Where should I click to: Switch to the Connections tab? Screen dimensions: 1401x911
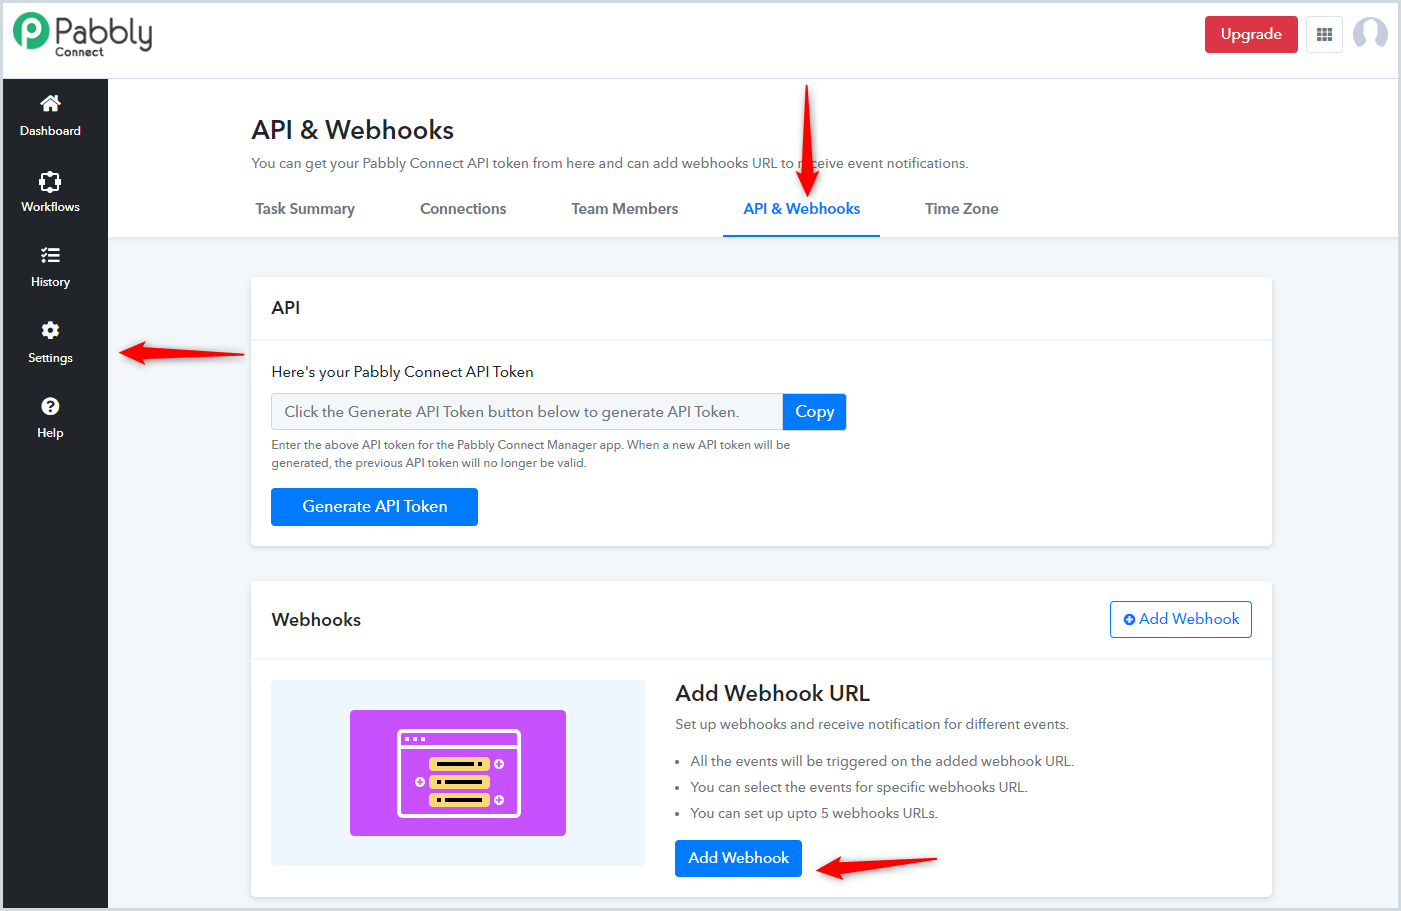click(463, 209)
